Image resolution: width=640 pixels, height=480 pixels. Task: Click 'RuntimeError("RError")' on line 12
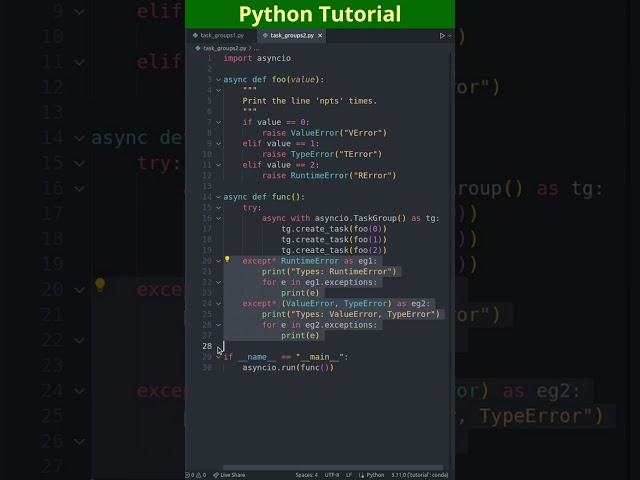(x=343, y=176)
